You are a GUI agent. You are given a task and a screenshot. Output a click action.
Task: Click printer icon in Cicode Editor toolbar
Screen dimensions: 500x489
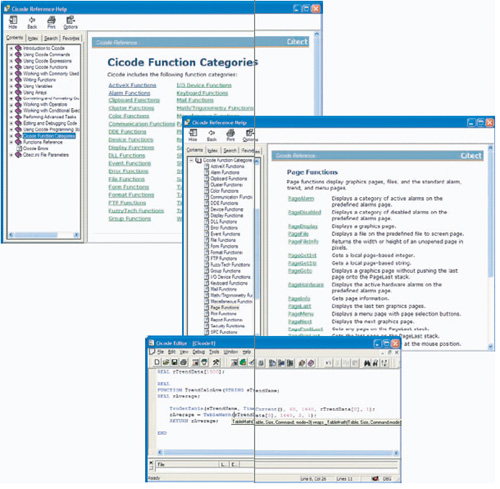[x=183, y=362]
